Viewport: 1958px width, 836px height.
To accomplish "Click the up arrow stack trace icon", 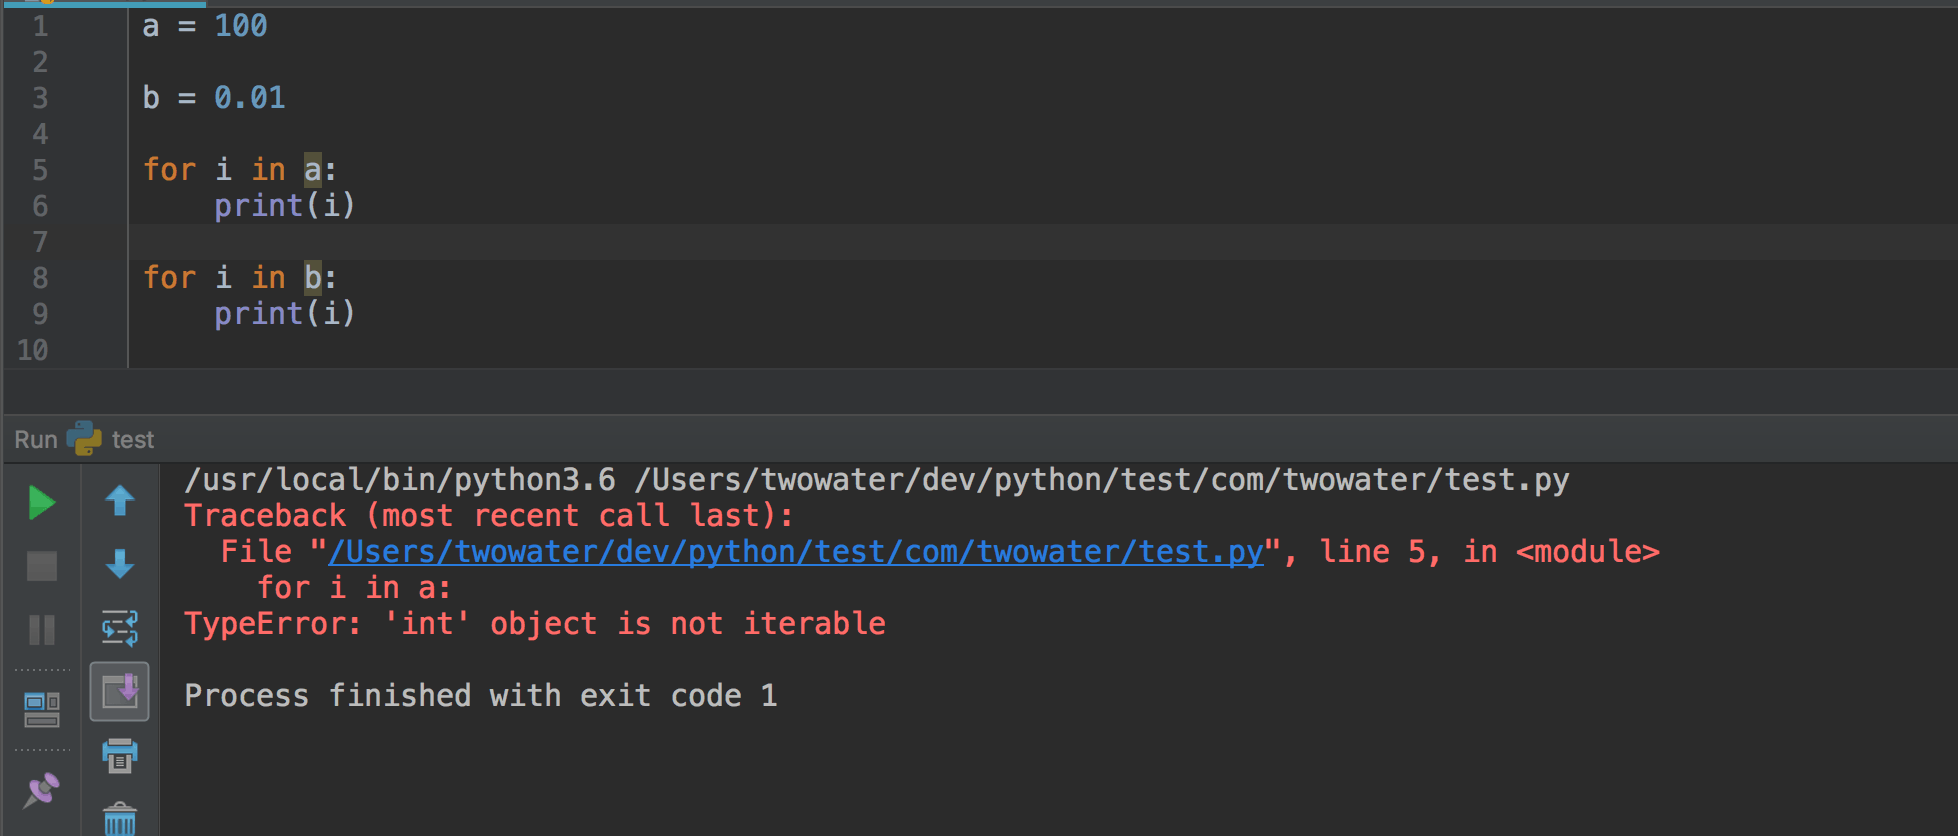I will (120, 500).
